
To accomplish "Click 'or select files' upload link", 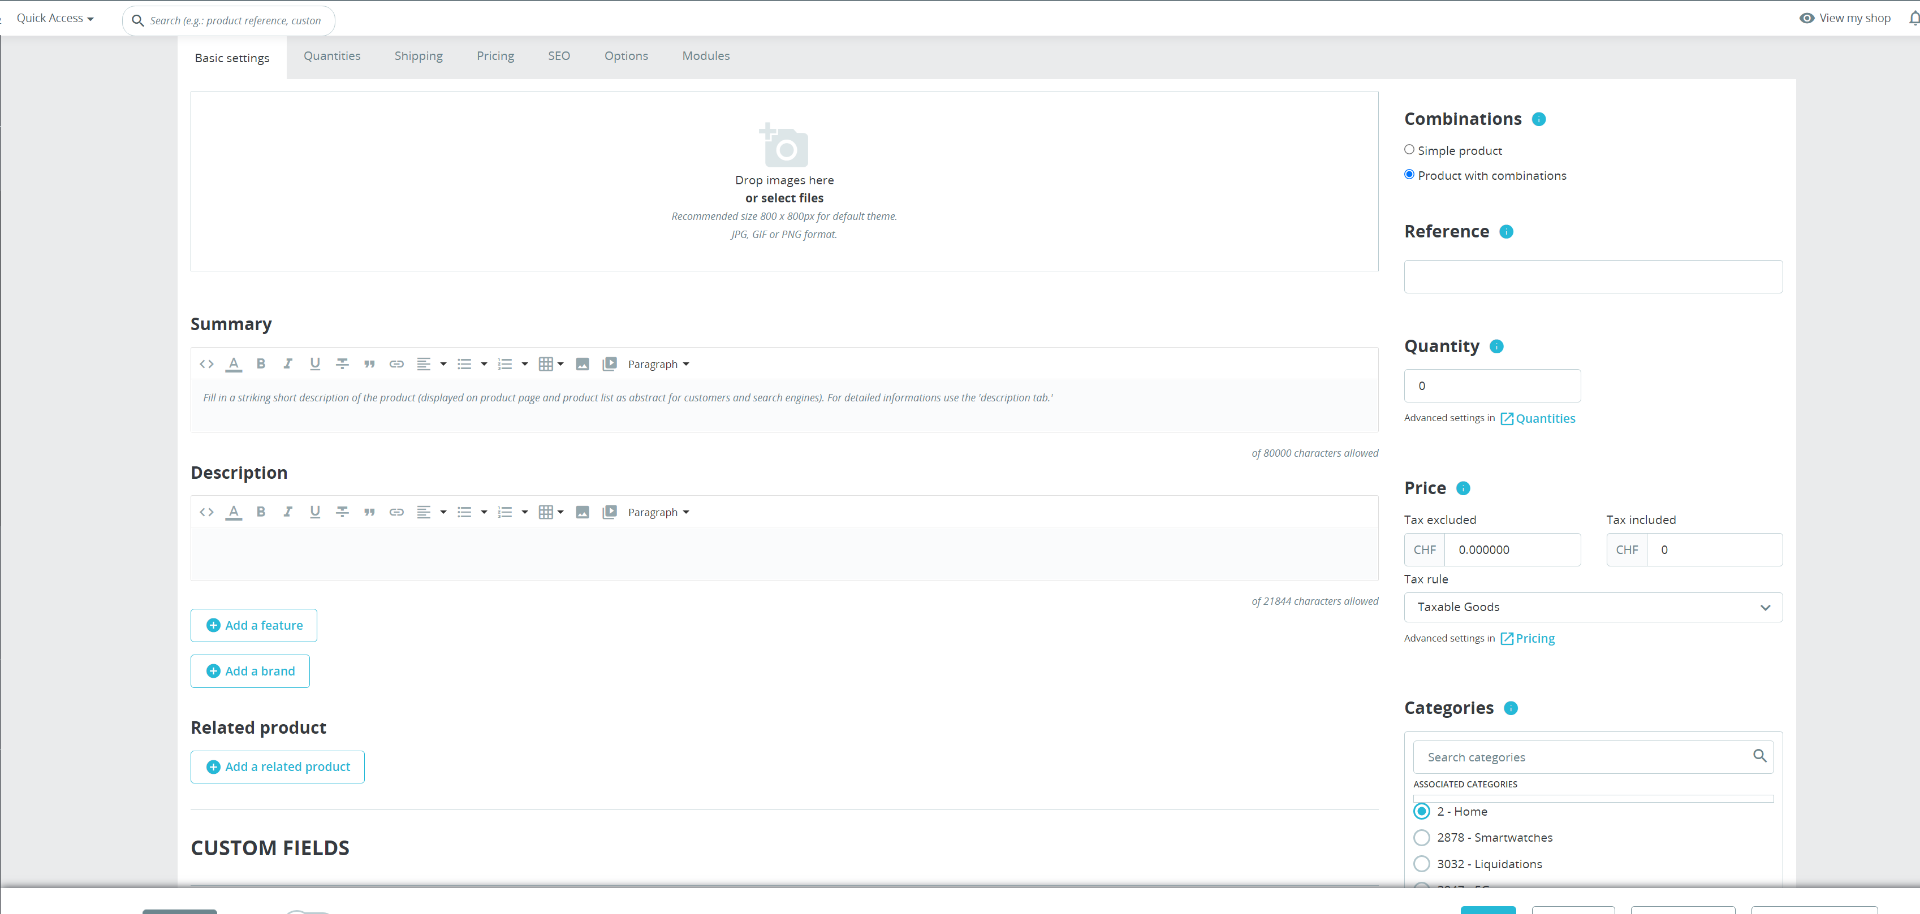I will coord(784,198).
